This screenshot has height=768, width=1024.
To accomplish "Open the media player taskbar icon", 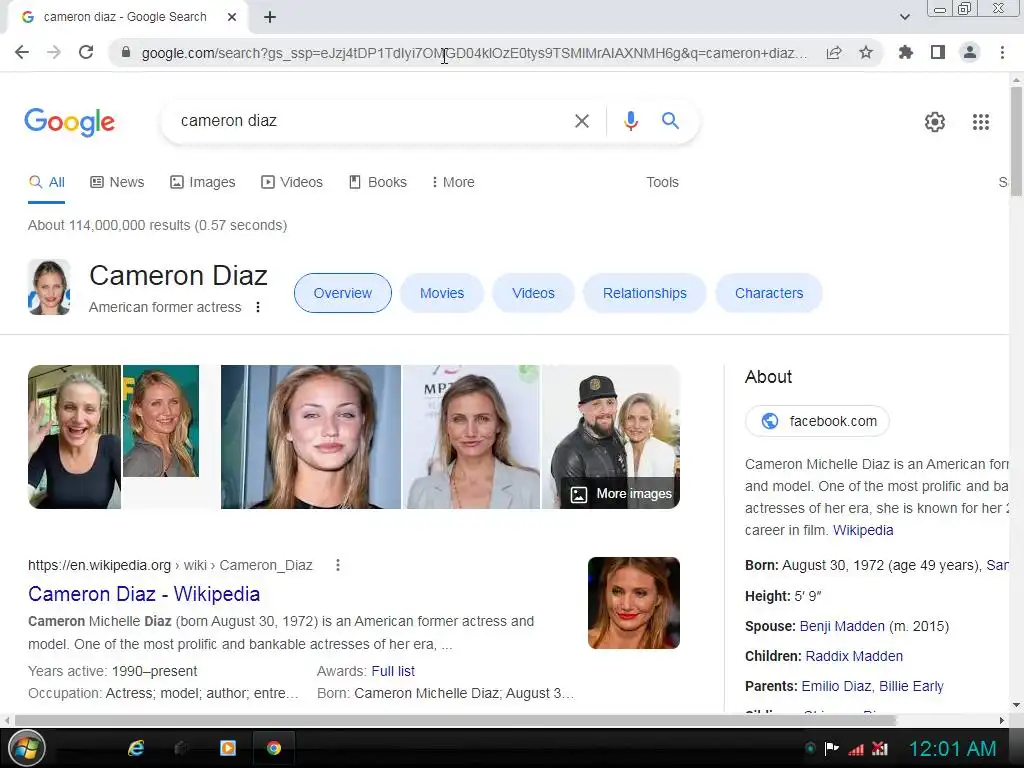I will coord(228,748).
